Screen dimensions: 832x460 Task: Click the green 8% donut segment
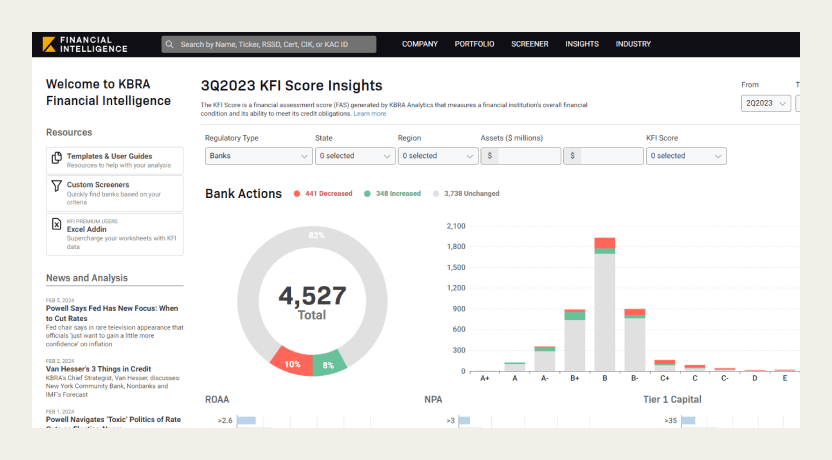328,364
